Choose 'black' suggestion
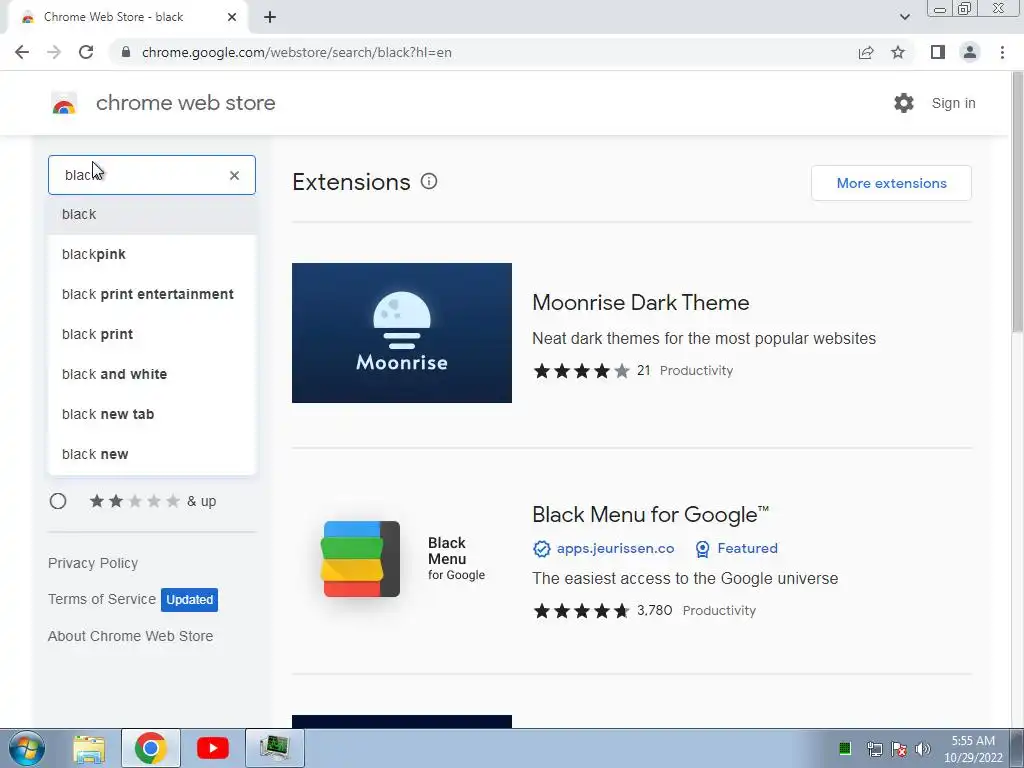 152,214
